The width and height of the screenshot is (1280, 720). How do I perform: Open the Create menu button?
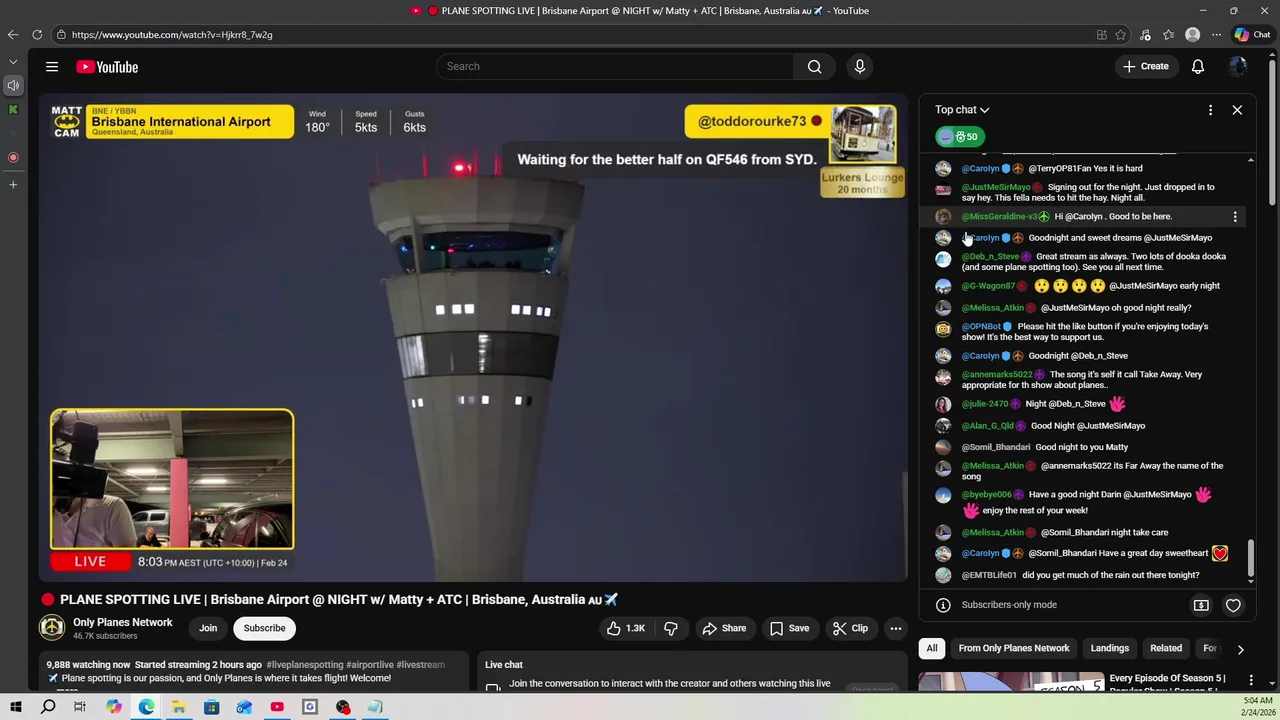pos(1145,67)
